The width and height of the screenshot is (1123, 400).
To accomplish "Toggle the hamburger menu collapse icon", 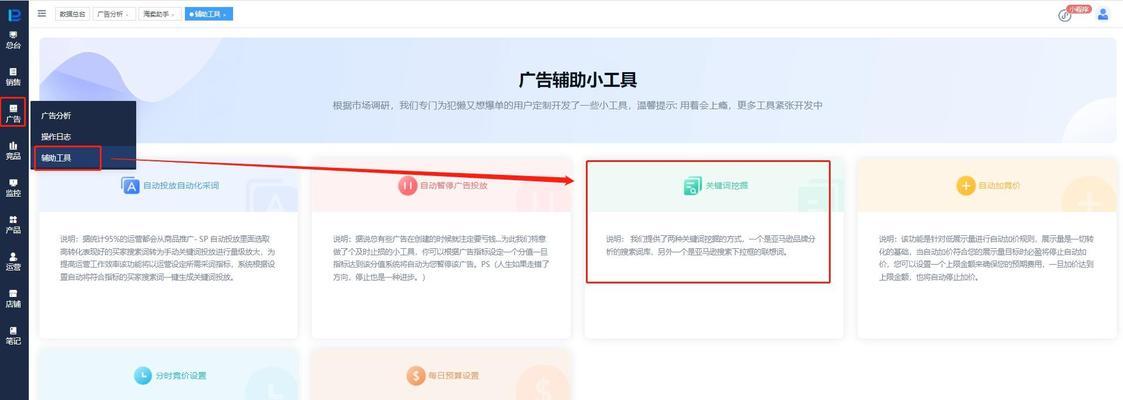I will tap(42, 14).
